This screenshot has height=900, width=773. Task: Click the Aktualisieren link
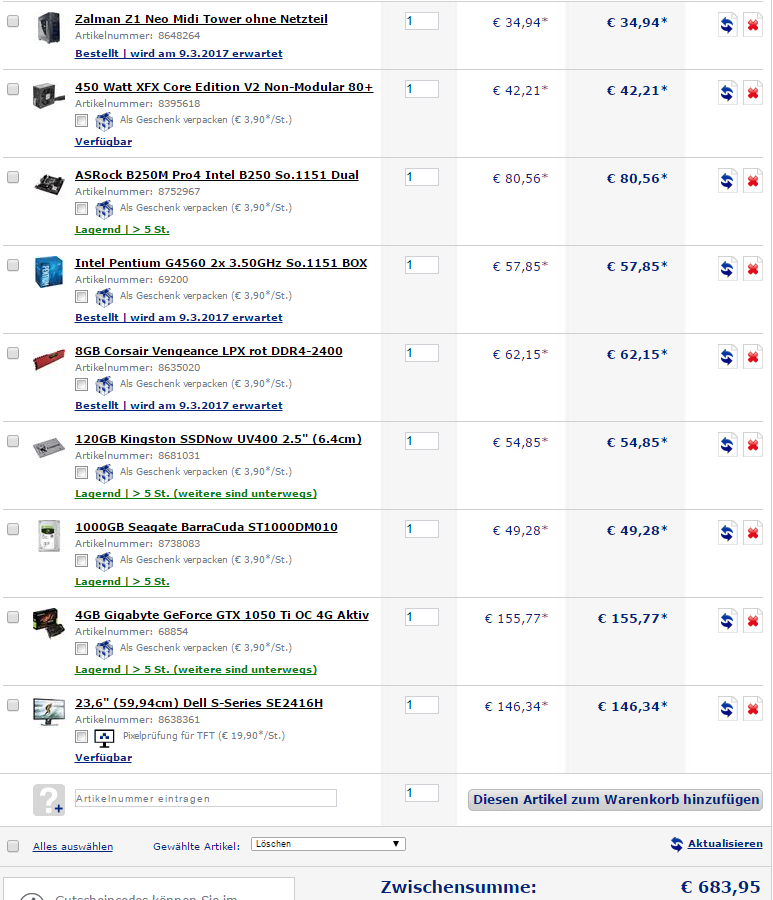click(725, 844)
